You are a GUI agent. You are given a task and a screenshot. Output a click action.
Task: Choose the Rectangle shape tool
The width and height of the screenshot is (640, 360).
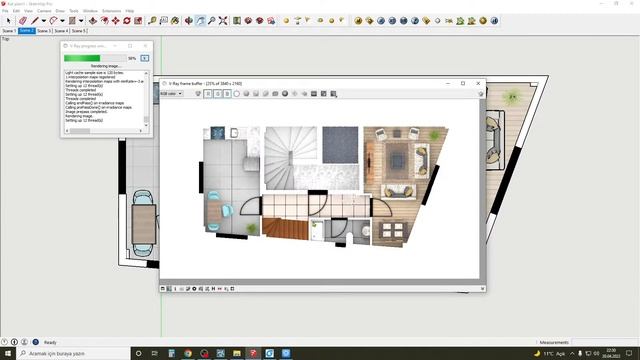72,20
